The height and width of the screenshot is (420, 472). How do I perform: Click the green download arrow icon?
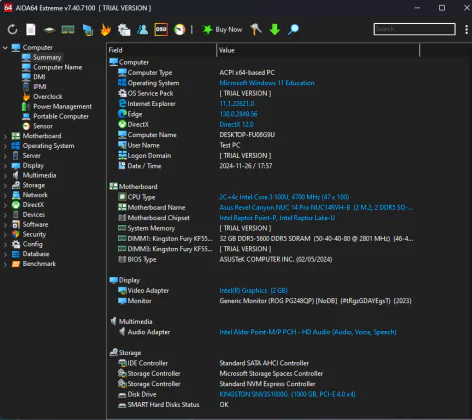[275, 29]
